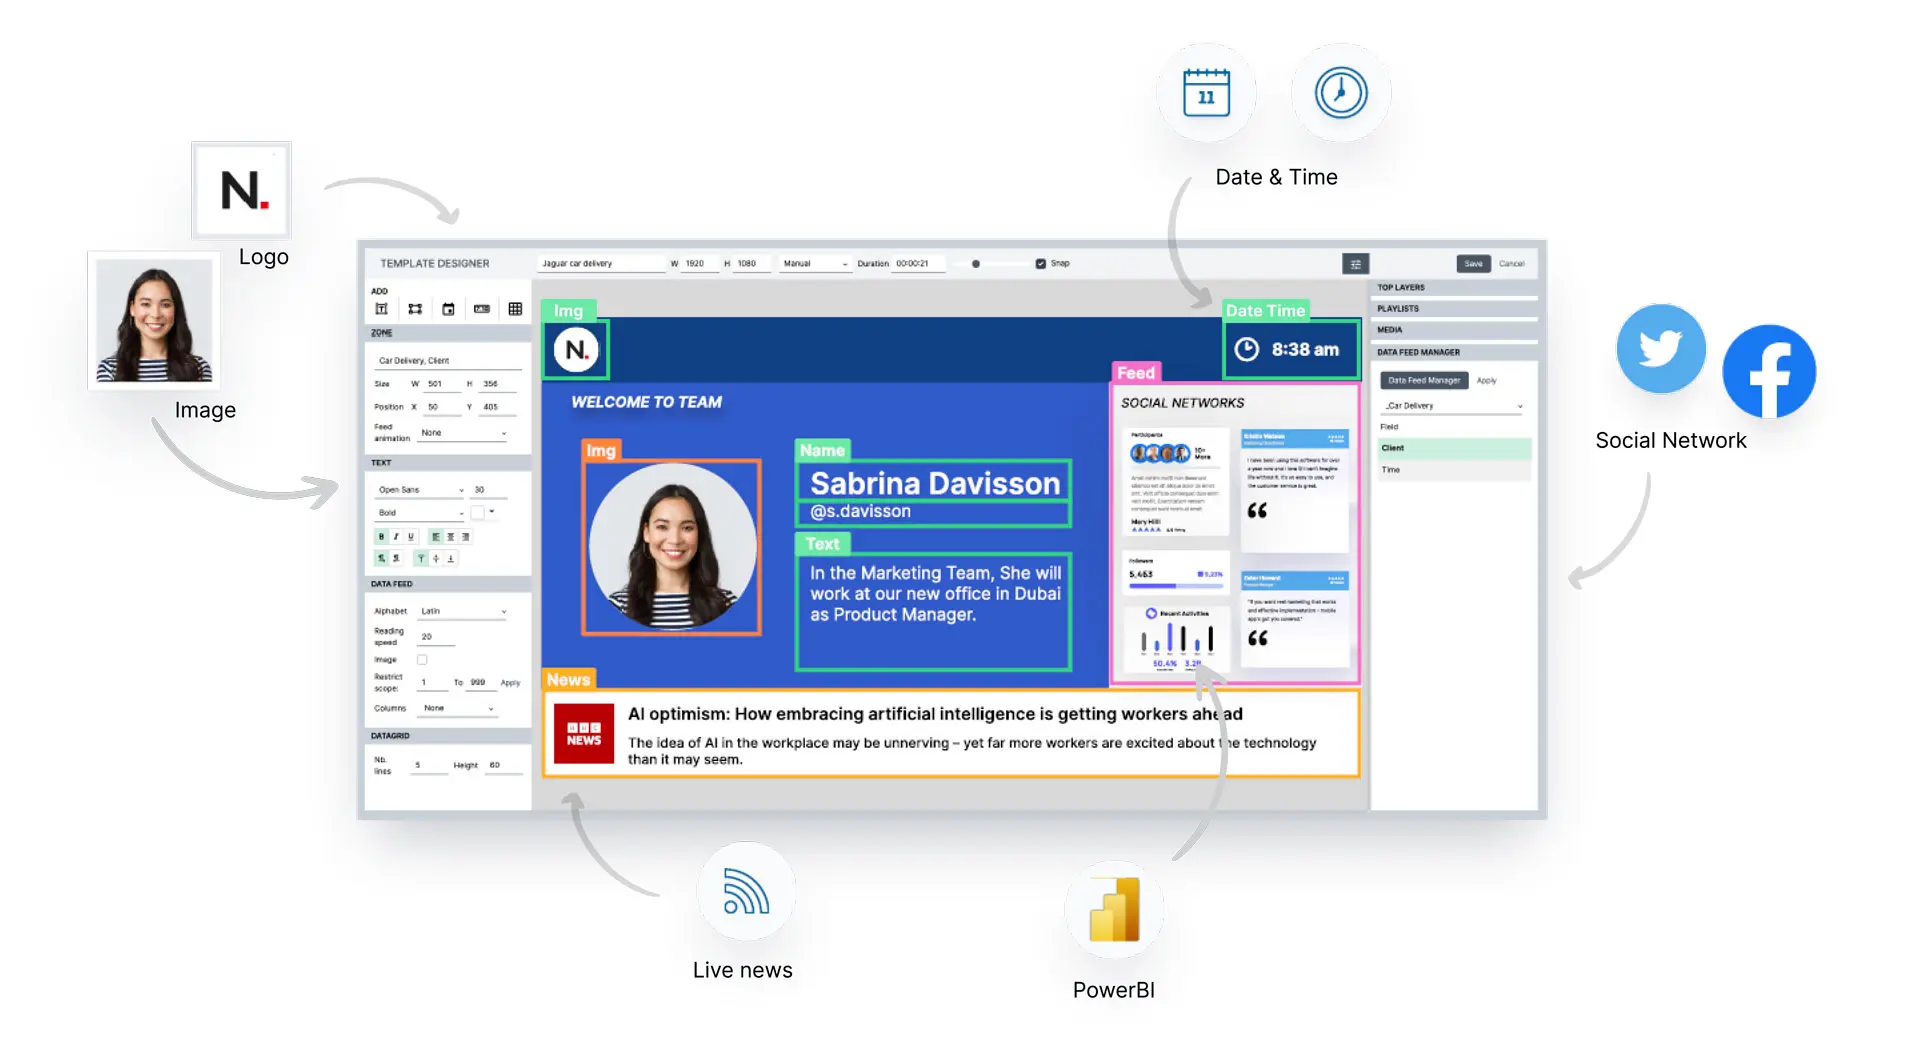
Task: Align text to the left
Action: [x=436, y=537]
